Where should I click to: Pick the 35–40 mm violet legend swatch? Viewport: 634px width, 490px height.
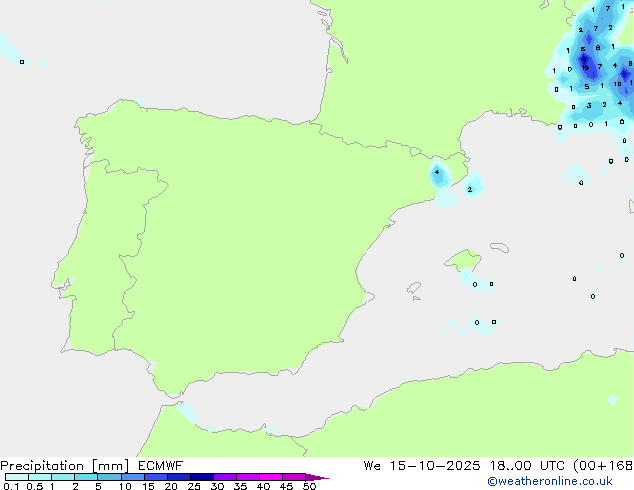[x=248, y=477]
